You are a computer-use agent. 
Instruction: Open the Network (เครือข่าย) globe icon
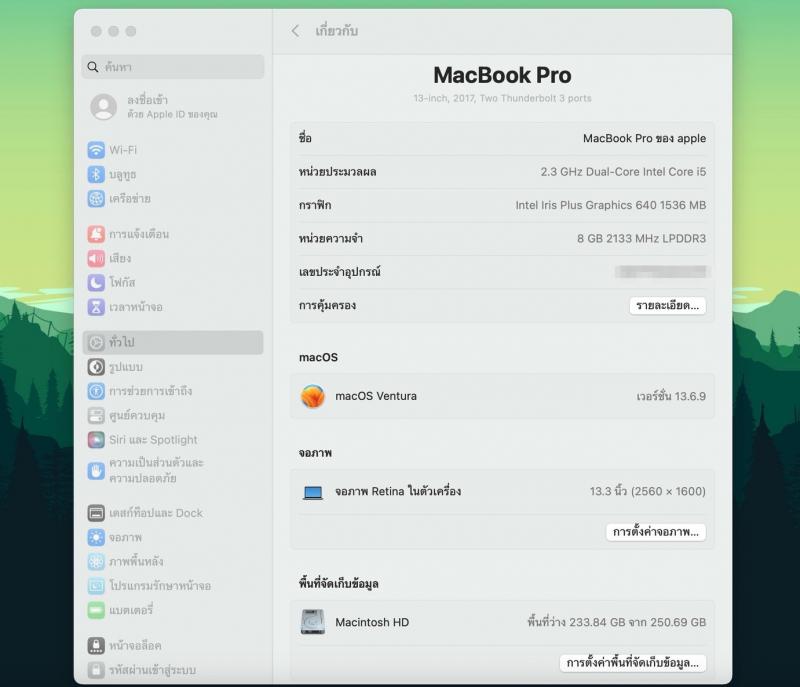click(x=96, y=198)
